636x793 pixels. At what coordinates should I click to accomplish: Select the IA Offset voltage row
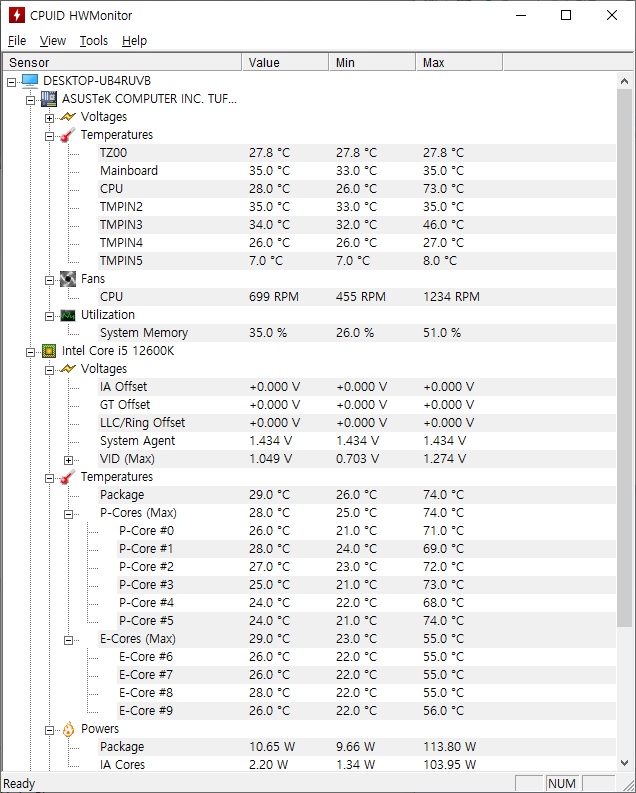click(x=356, y=387)
